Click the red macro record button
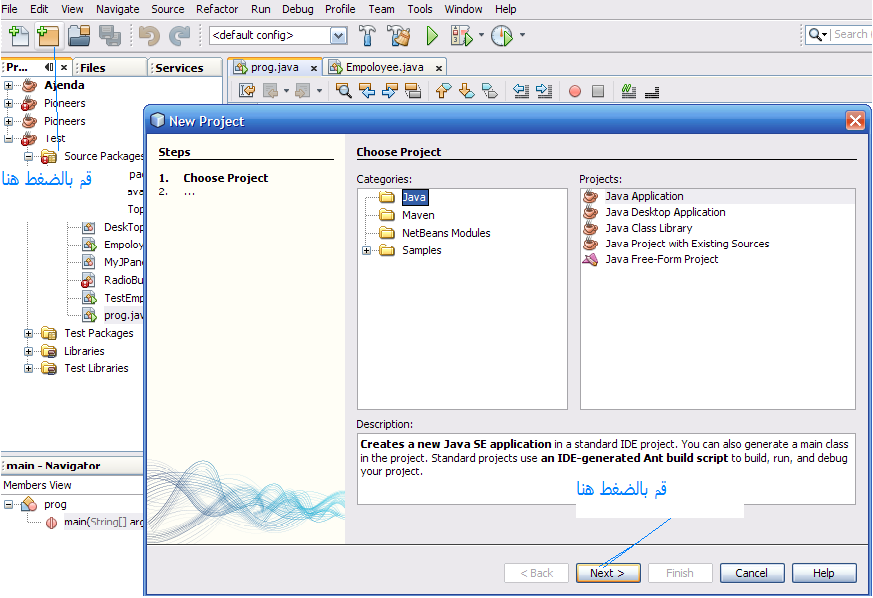The image size is (873, 598). tap(575, 91)
